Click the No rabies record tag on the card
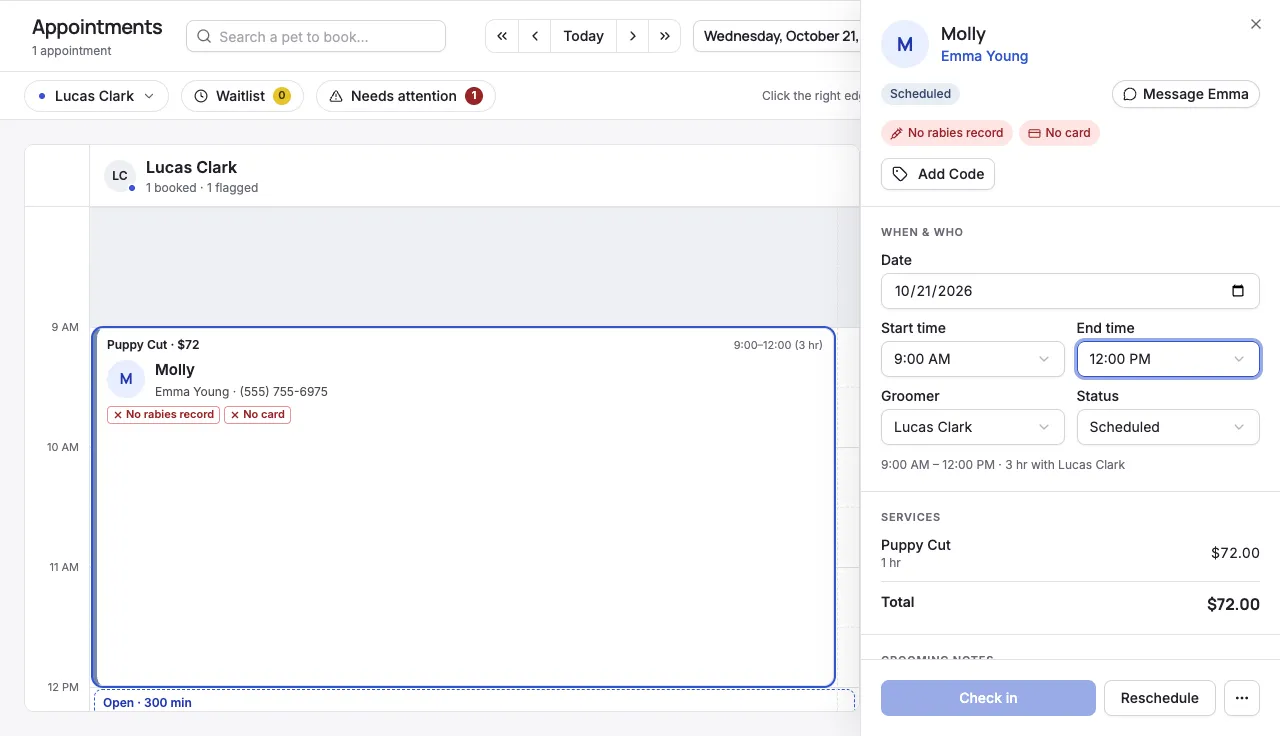Image resolution: width=1280 pixels, height=736 pixels. pos(163,415)
